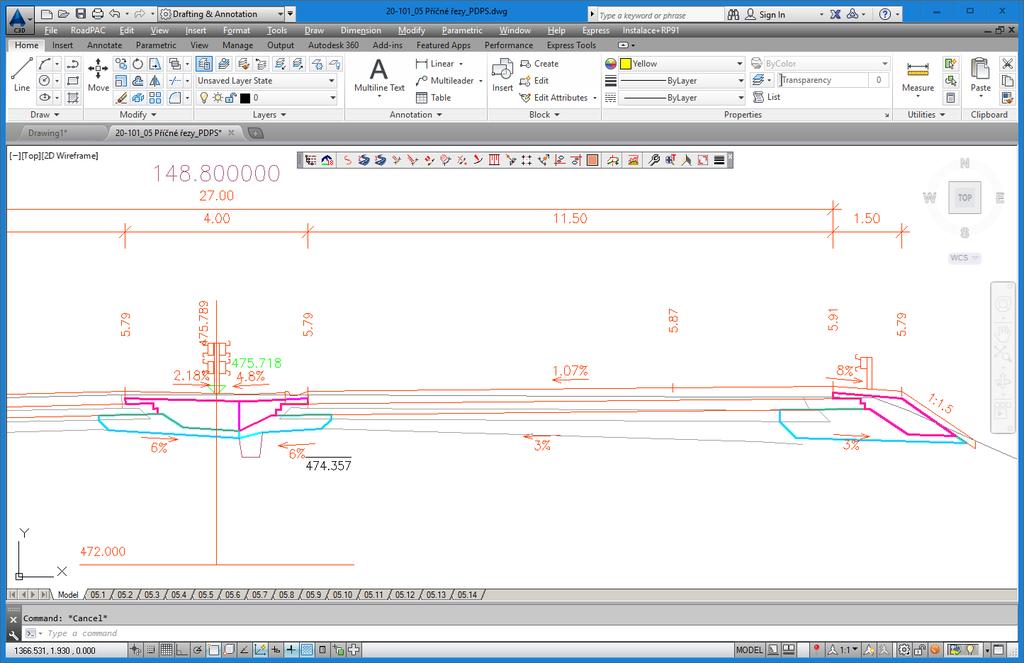Click the Erase tool icon
Screen dimensions: 1024x663
click(121, 98)
